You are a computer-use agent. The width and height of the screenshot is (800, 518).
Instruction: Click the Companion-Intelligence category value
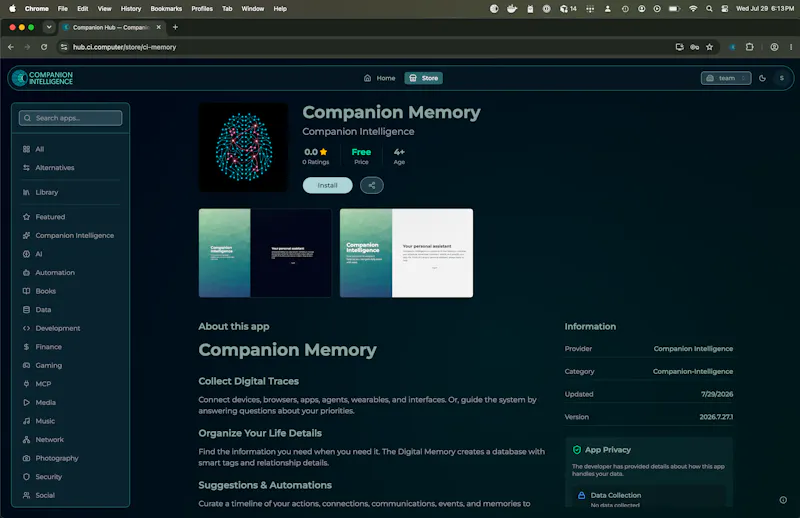point(693,372)
